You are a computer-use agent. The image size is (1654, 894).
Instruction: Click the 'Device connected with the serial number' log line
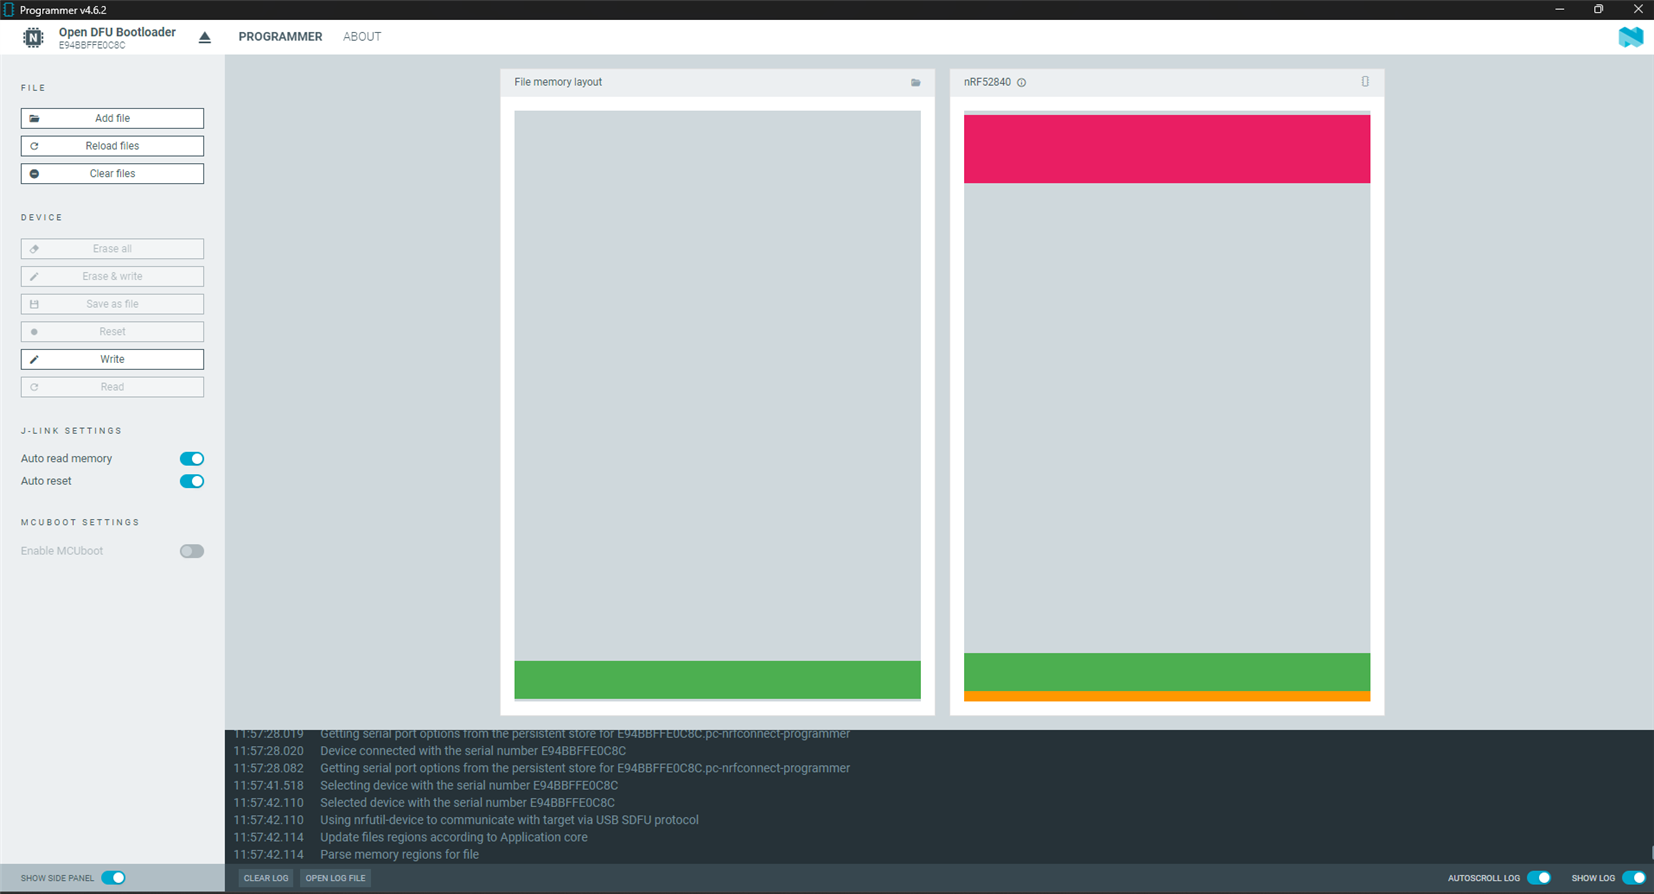pyautogui.click(x=473, y=751)
